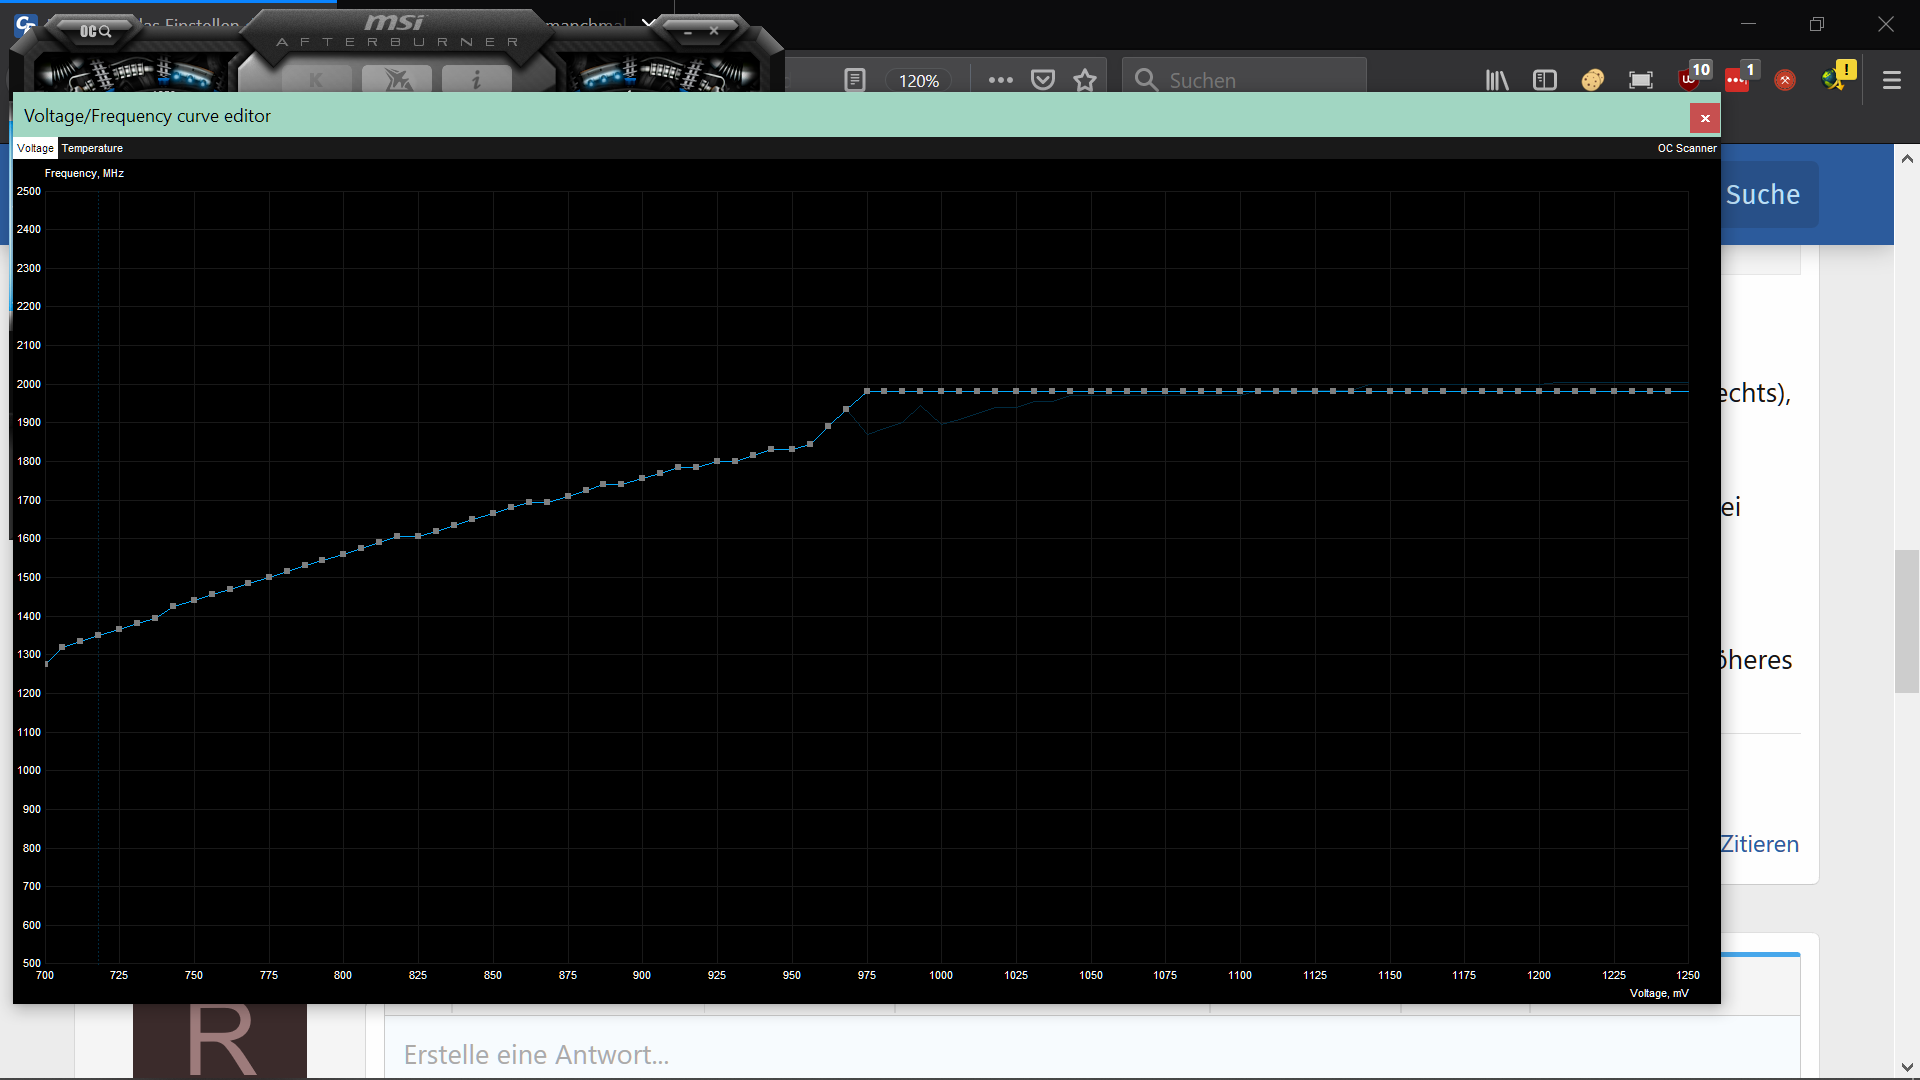Click the Afterburner Kombustor K button
Screen dimensions: 1920x1080
pyautogui.click(x=316, y=80)
